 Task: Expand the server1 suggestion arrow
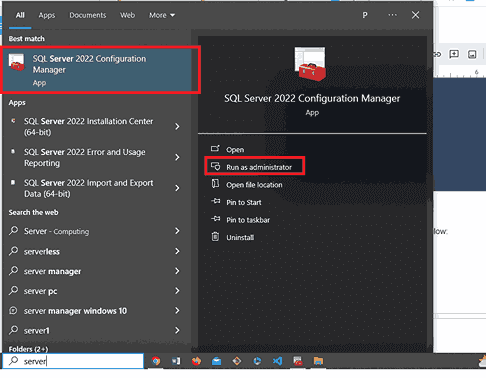pos(177,331)
